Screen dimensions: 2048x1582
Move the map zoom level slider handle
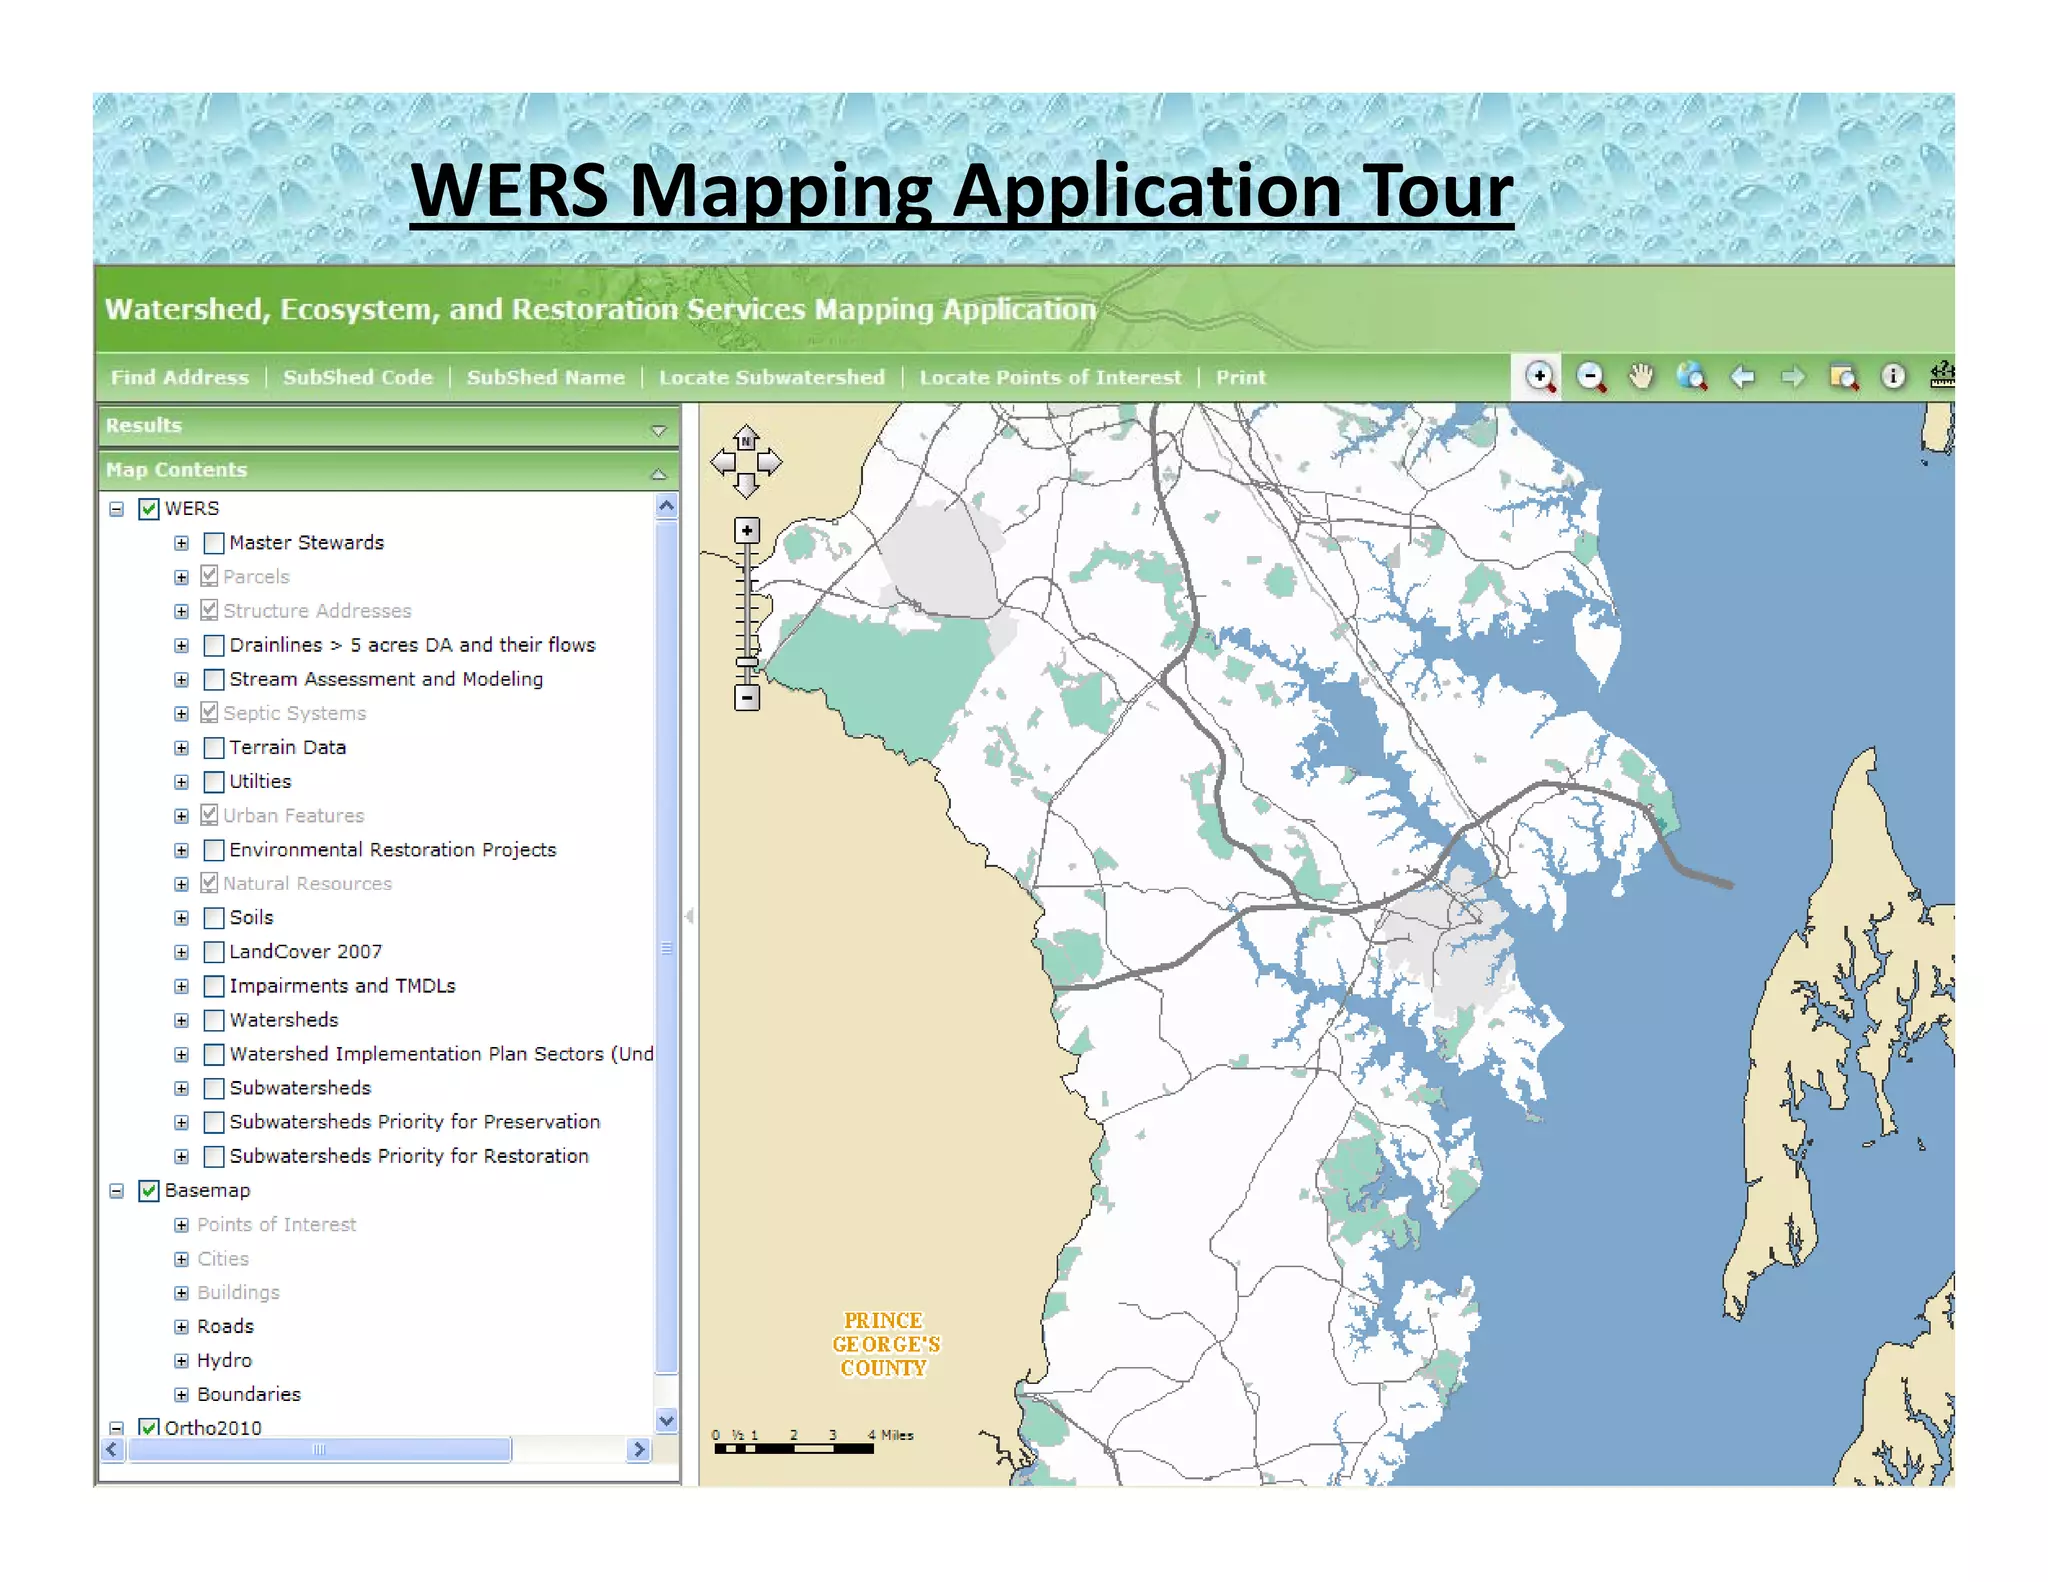pyautogui.click(x=747, y=662)
